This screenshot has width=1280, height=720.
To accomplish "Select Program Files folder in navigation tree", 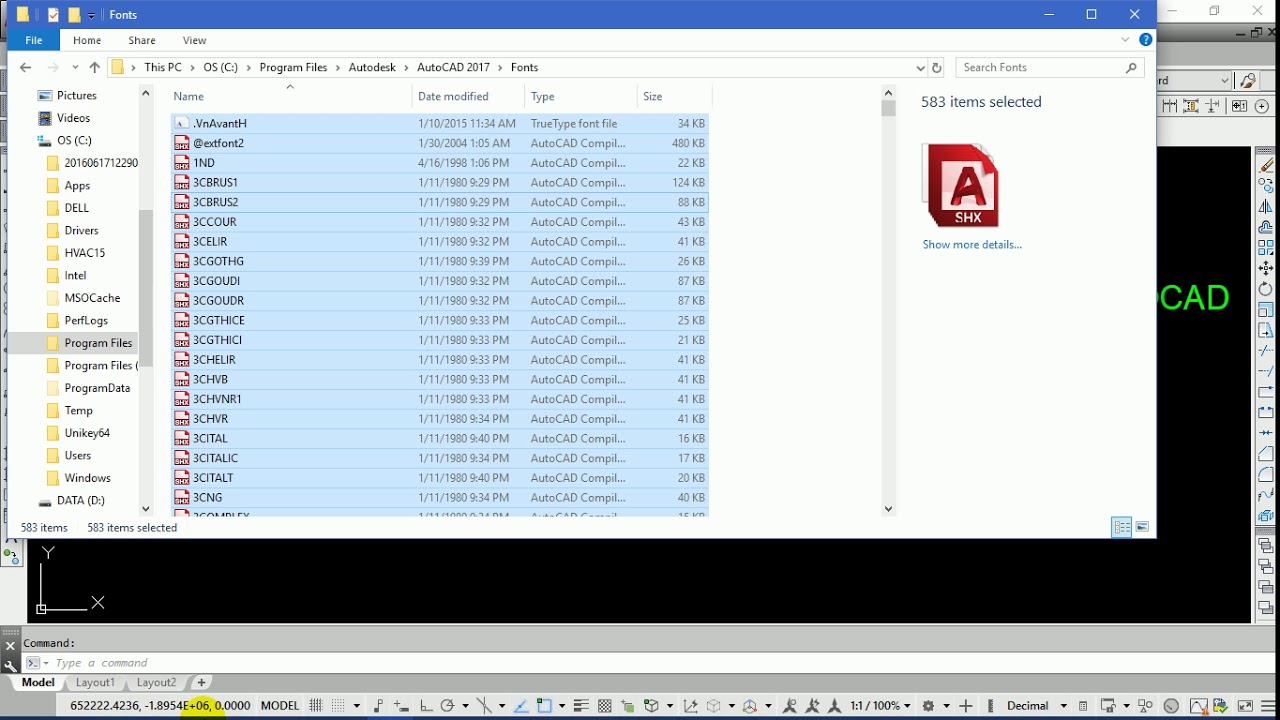I will point(98,343).
